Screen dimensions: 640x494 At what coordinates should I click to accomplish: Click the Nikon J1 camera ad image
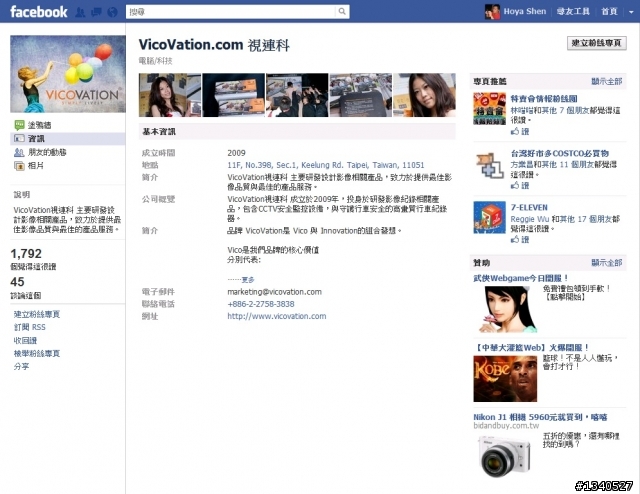click(505, 456)
